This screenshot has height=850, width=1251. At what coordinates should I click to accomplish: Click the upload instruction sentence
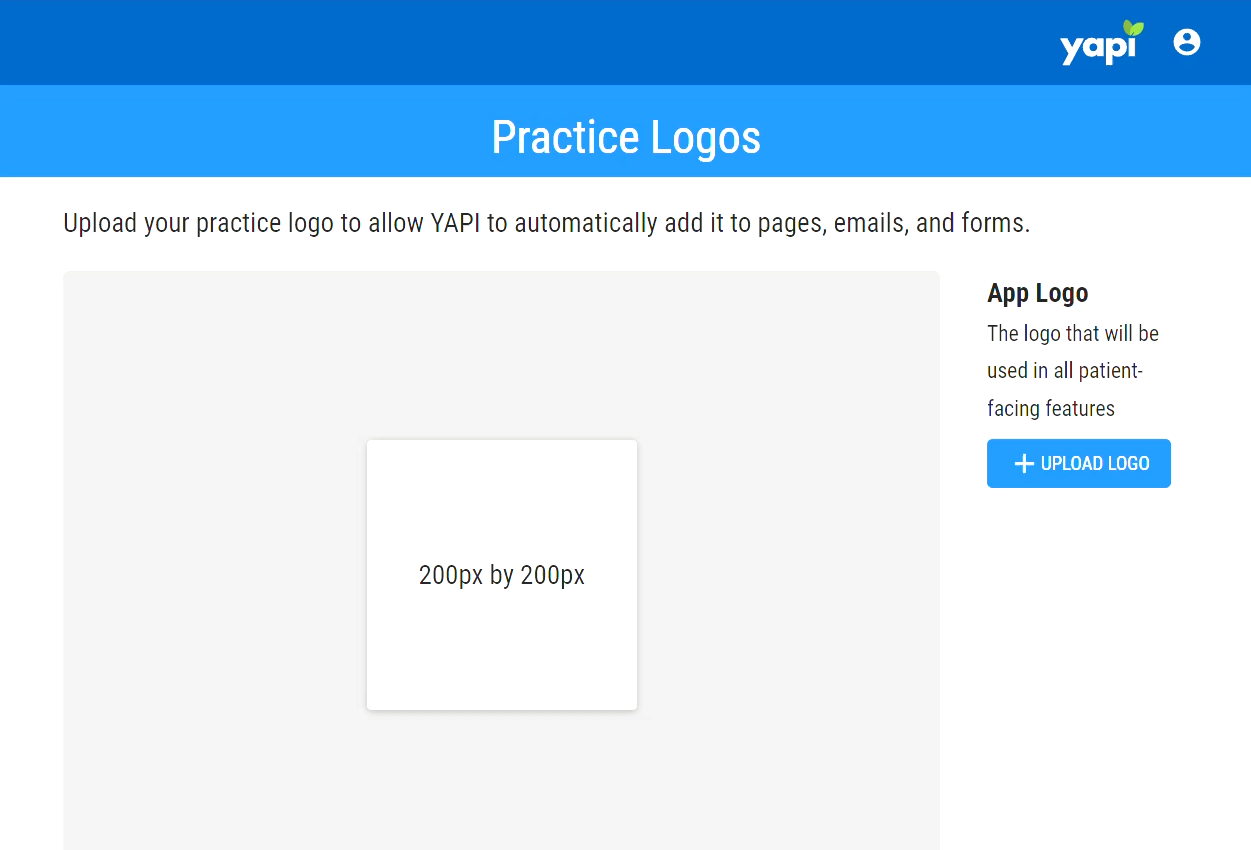click(547, 223)
